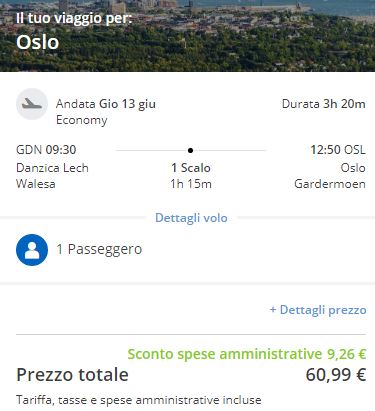Click the 60,99 € total price
This screenshot has width=375, height=411.
coord(336,375)
